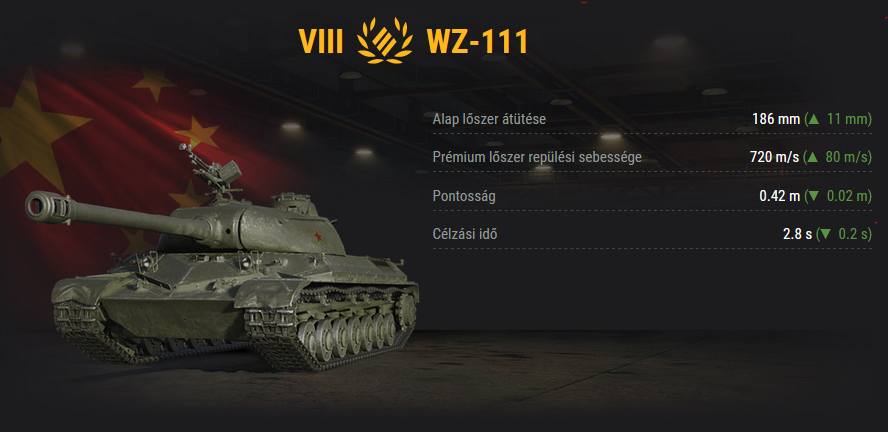Viewport: 888px width, 432px height.
Task: Click the gold laurel wreath premium icon
Action: (385, 40)
